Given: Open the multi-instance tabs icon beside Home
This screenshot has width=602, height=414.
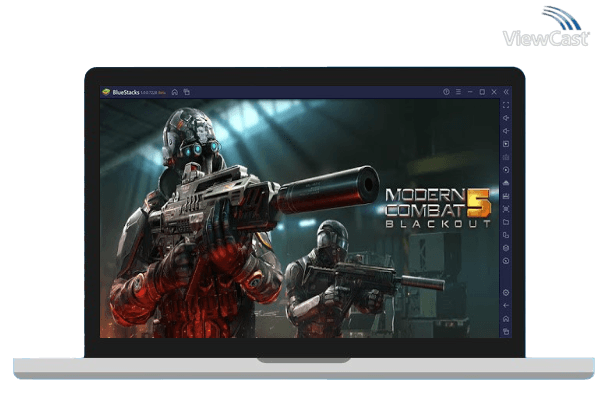Looking at the screenshot, I should 187,92.
